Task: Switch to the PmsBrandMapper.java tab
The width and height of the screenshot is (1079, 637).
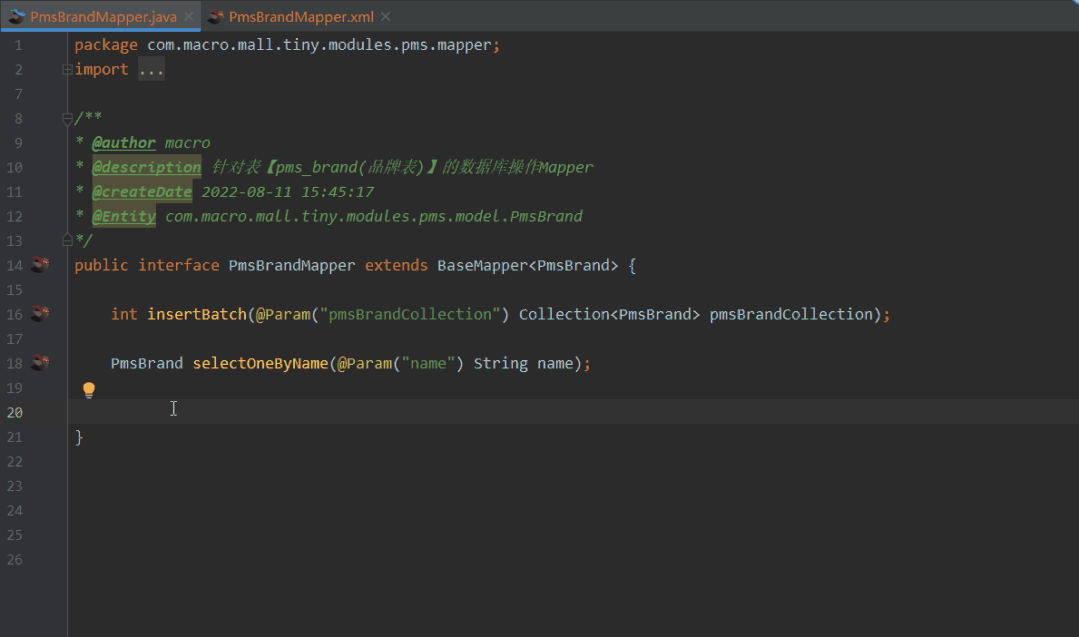Action: (x=103, y=17)
